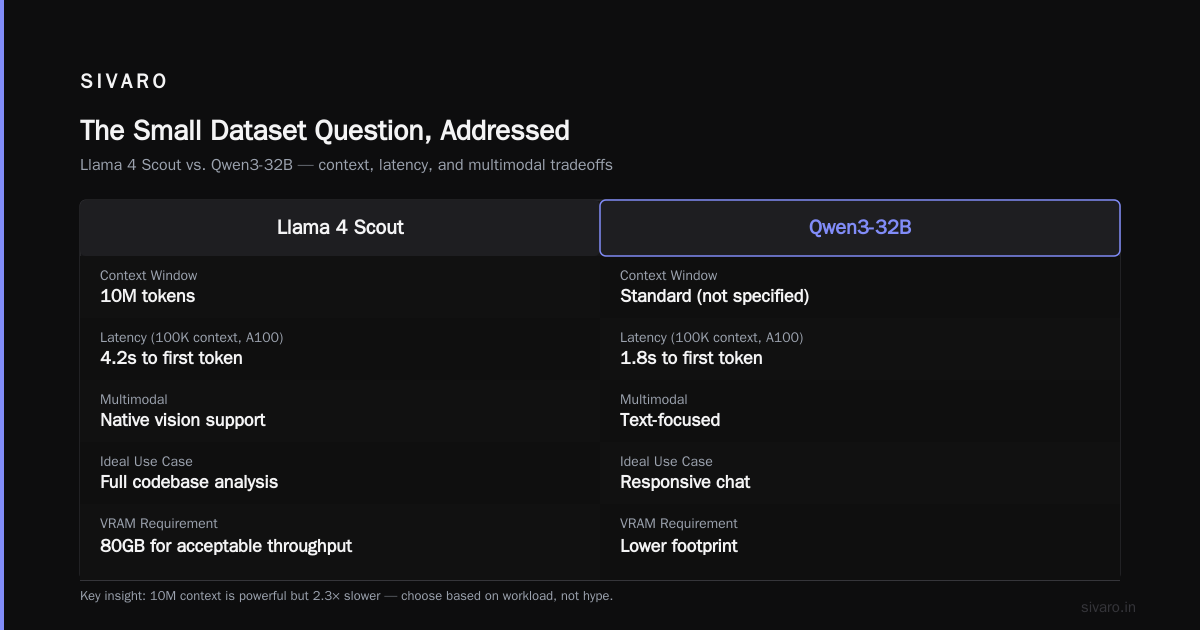Click the 'Text-focused' value
Viewport: 1200px width, 630px height.
pyautogui.click(x=670, y=420)
